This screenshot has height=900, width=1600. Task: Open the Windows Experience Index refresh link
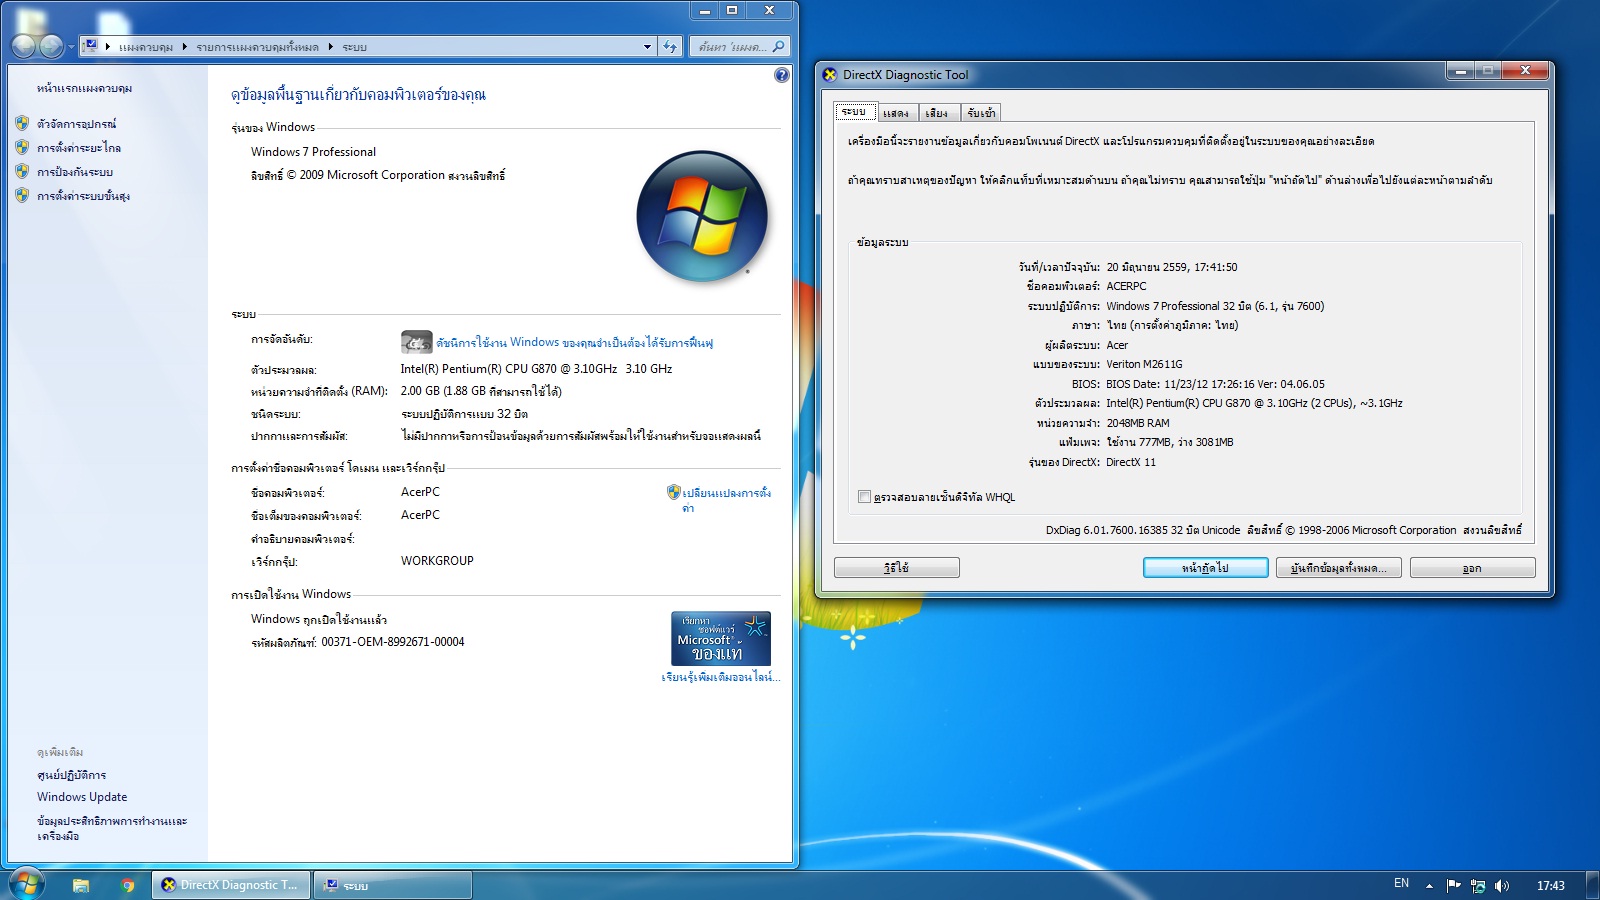[x=575, y=343]
